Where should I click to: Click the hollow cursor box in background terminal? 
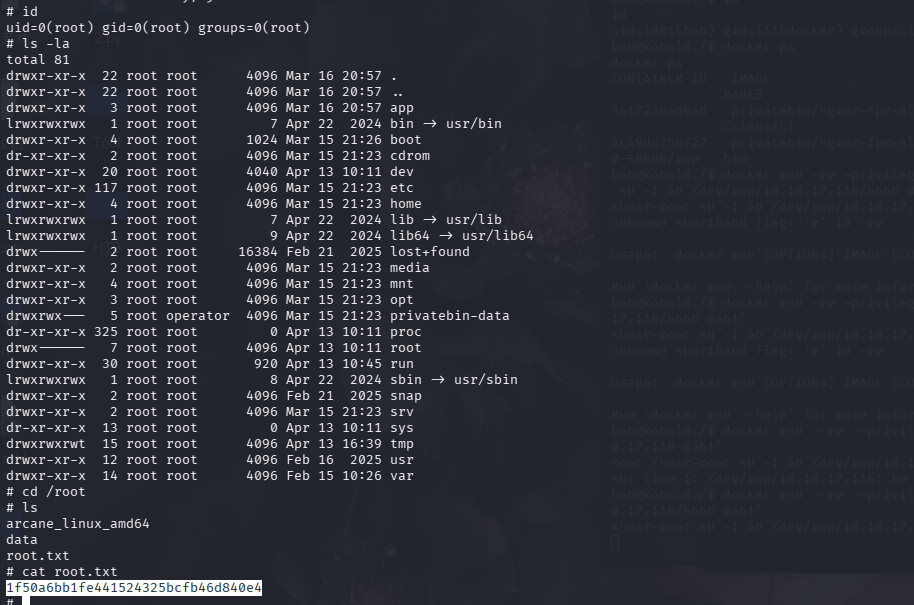(x=615, y=541)
